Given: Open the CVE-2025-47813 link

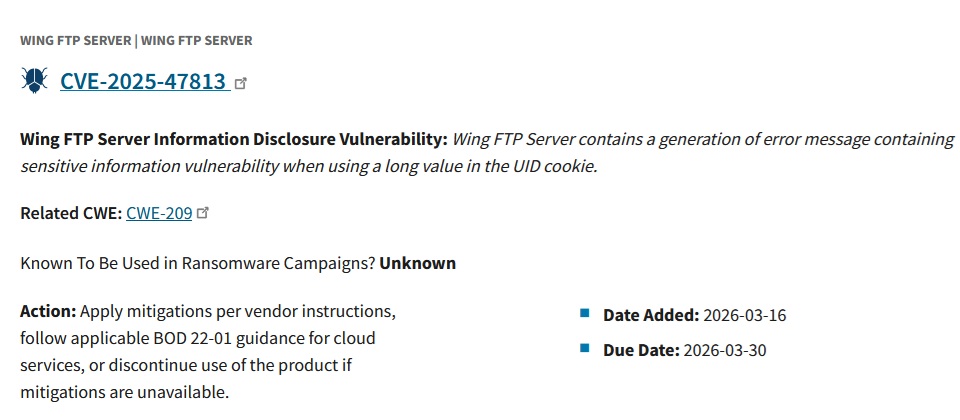Looking at the screenshot, I should [143, 82].
